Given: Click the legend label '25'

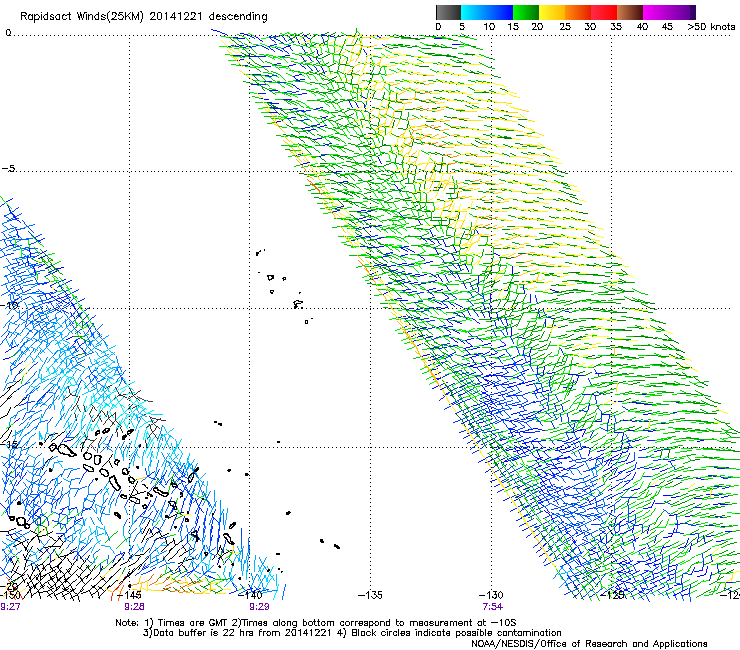Looking at the screenshot, I should (565, 27).
